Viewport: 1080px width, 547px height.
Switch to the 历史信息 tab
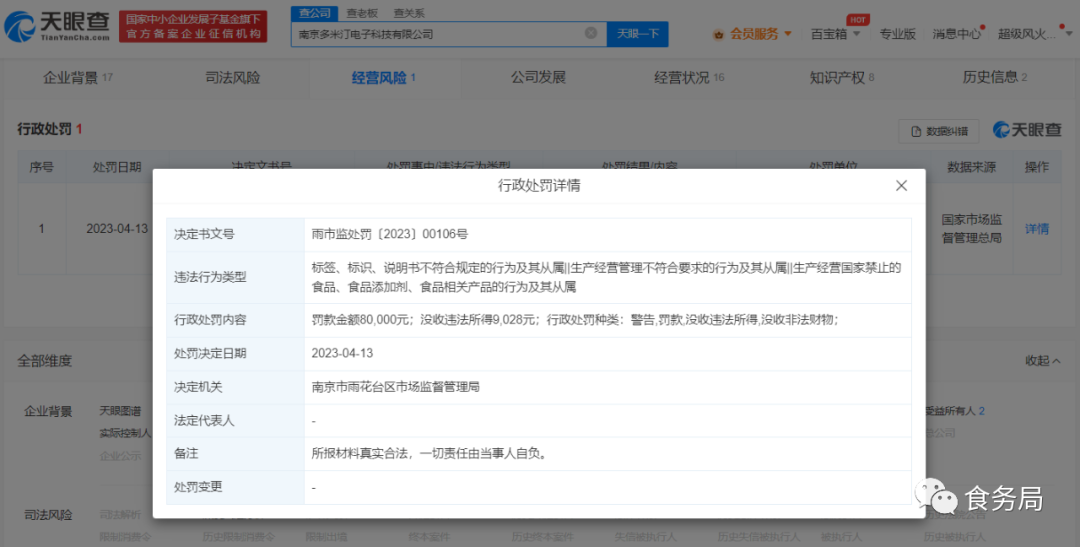pos(995,78)
